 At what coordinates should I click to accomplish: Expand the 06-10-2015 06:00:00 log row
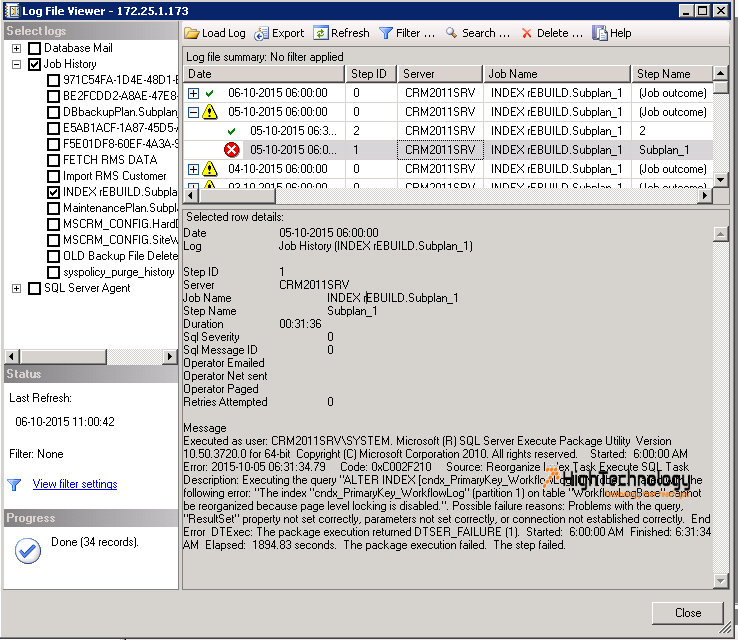193,93
